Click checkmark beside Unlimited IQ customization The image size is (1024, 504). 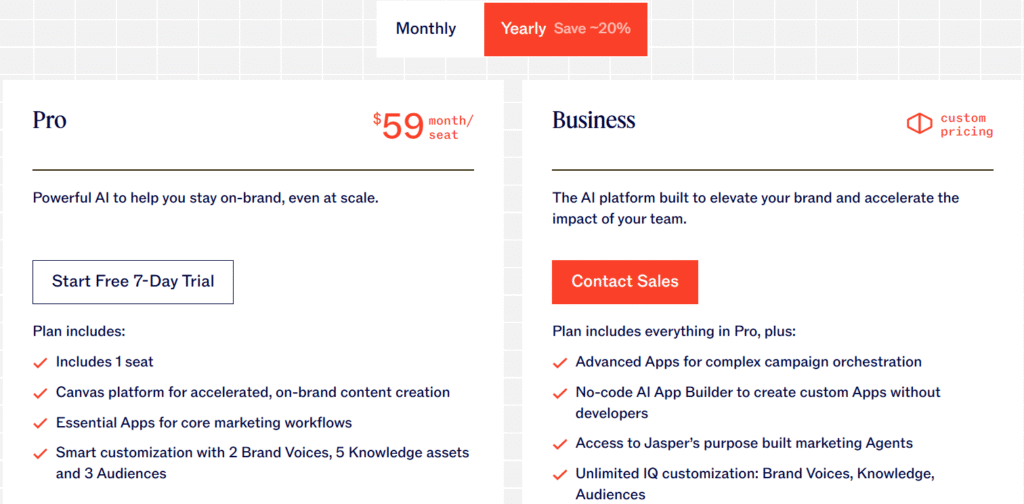(560, 474)
